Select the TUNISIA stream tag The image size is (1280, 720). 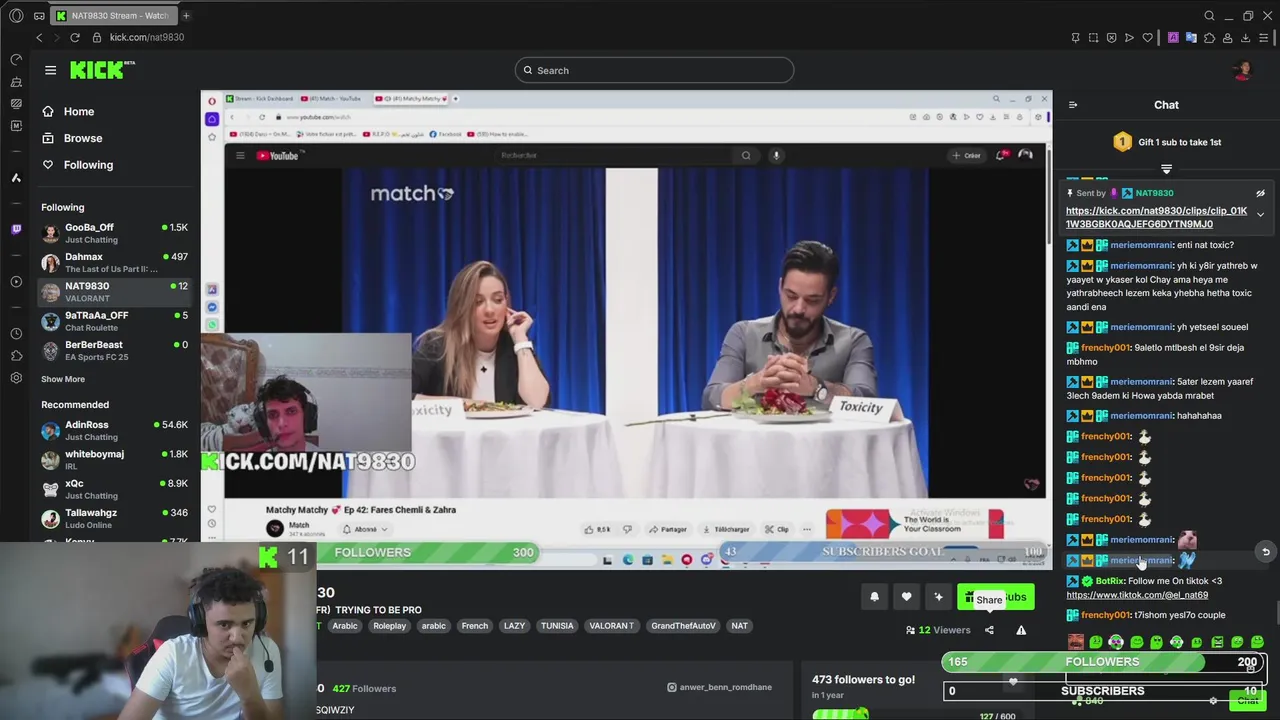point(557,626)
